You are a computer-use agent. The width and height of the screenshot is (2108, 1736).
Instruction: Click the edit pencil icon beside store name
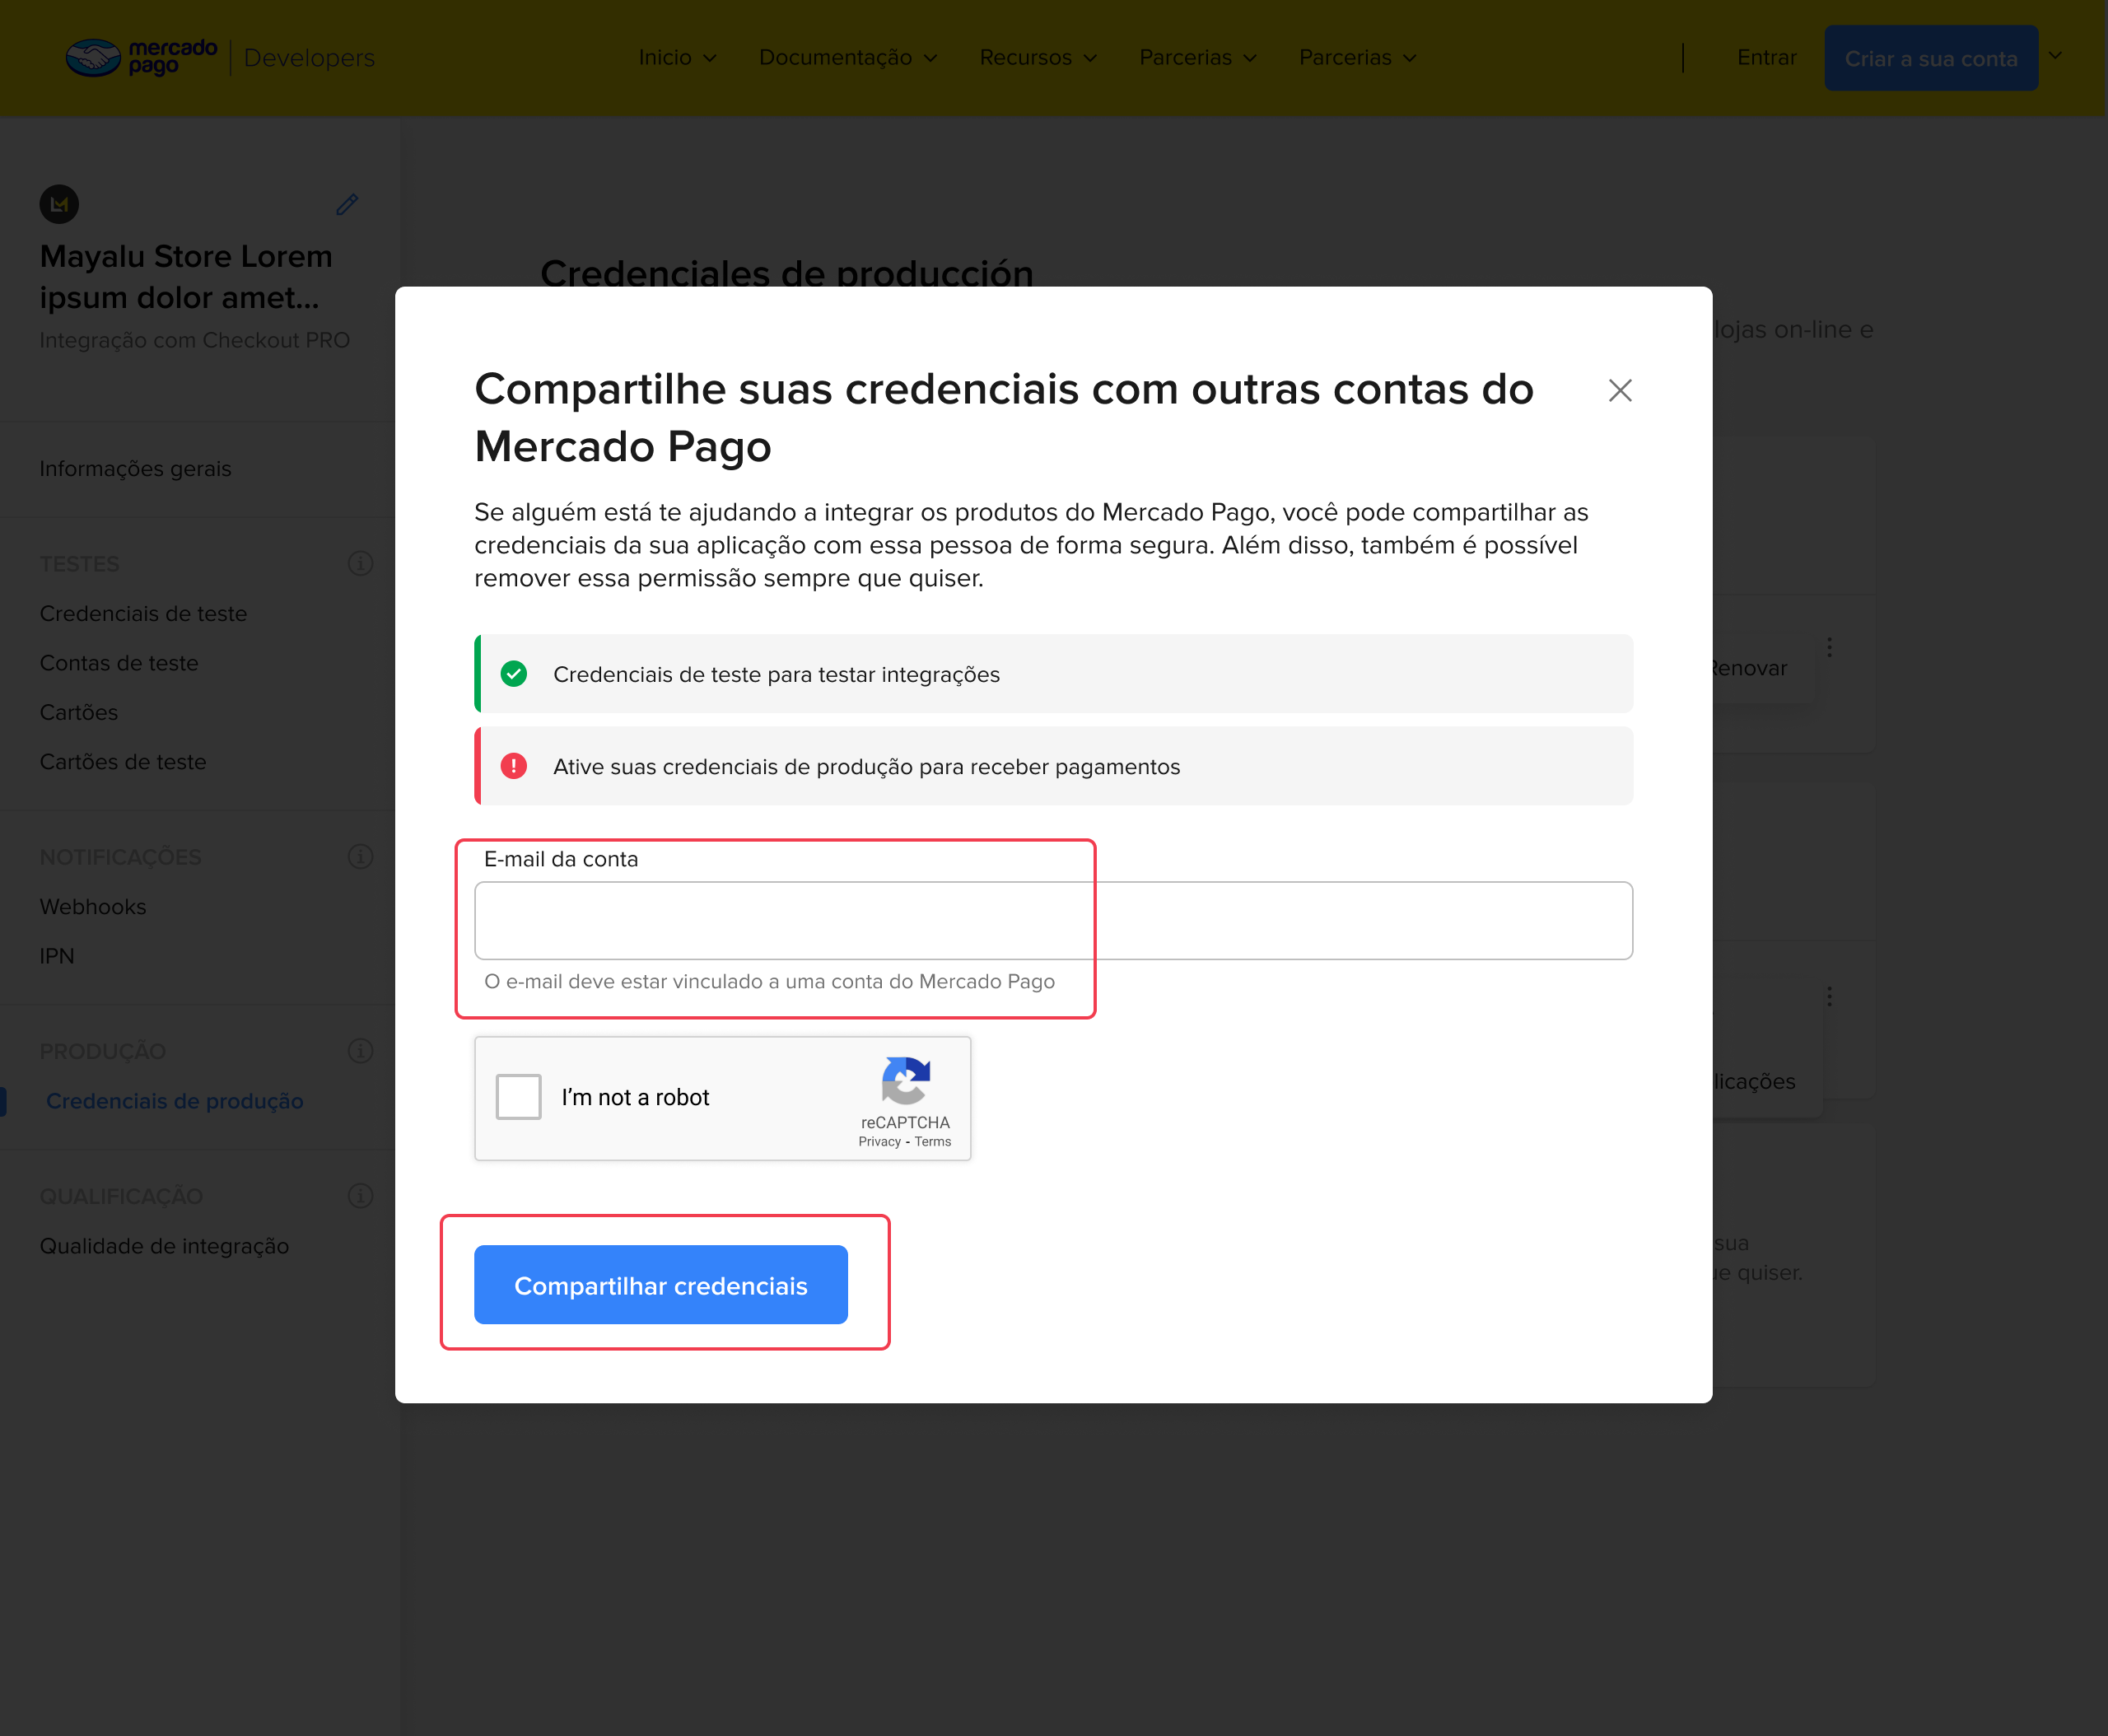point(347,205)
